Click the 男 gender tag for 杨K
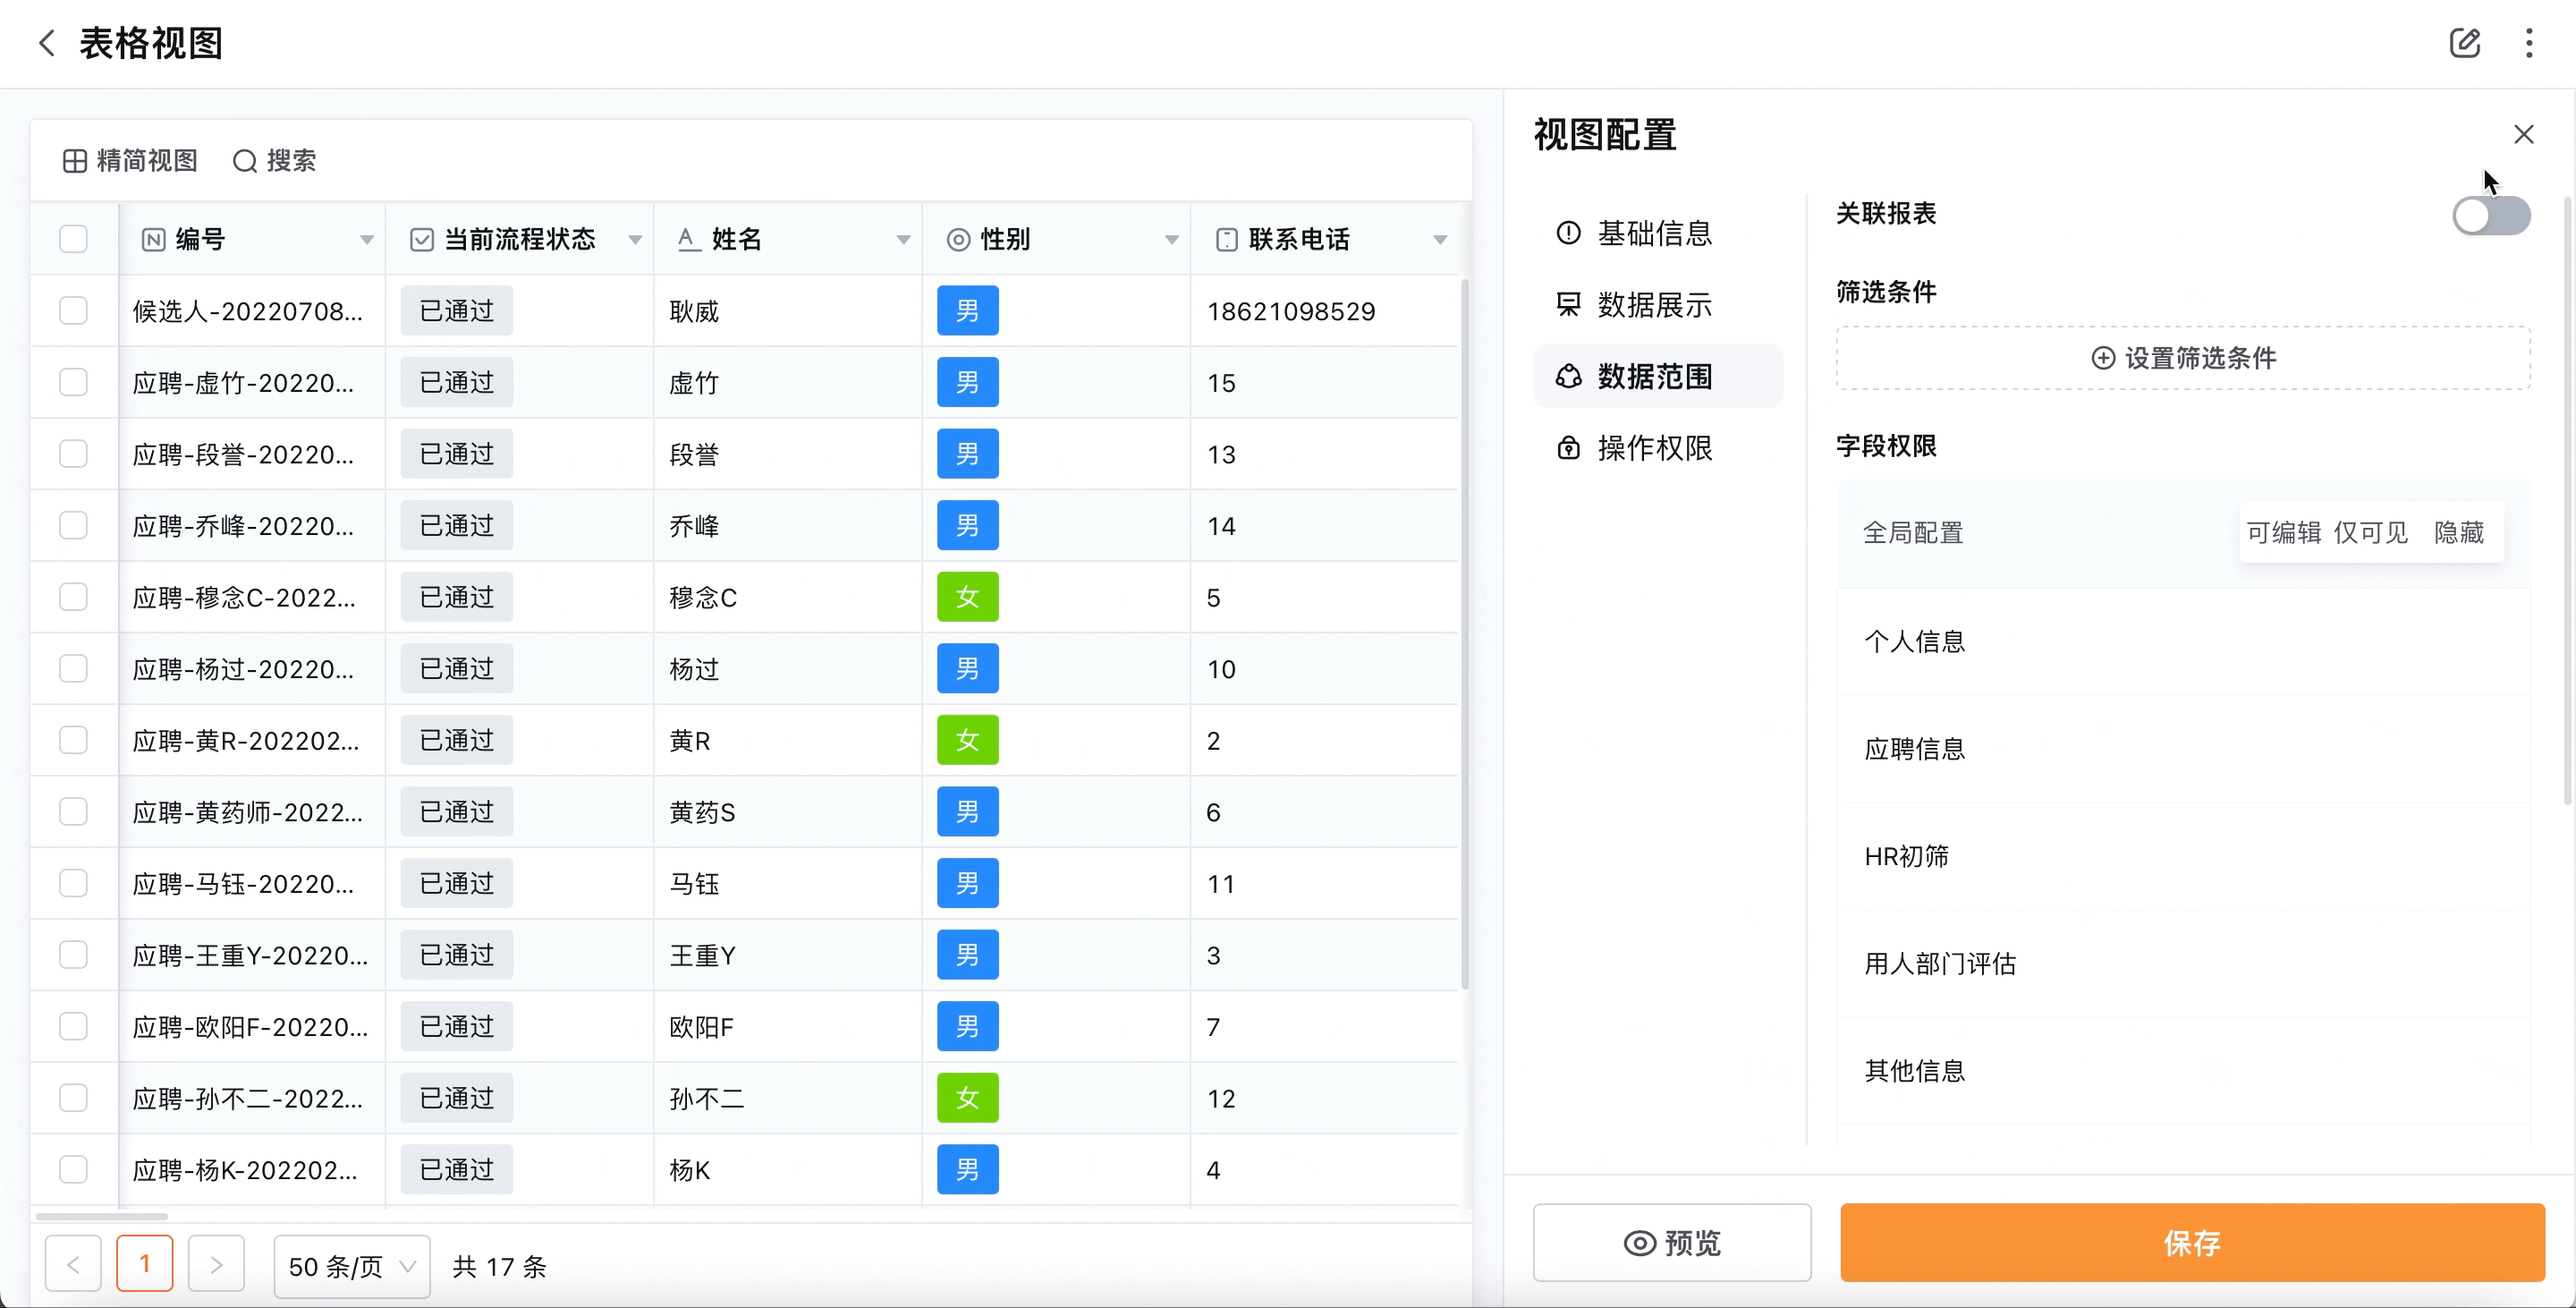Screen dimensions: 2576x1308 click(x=967, y=1170)
